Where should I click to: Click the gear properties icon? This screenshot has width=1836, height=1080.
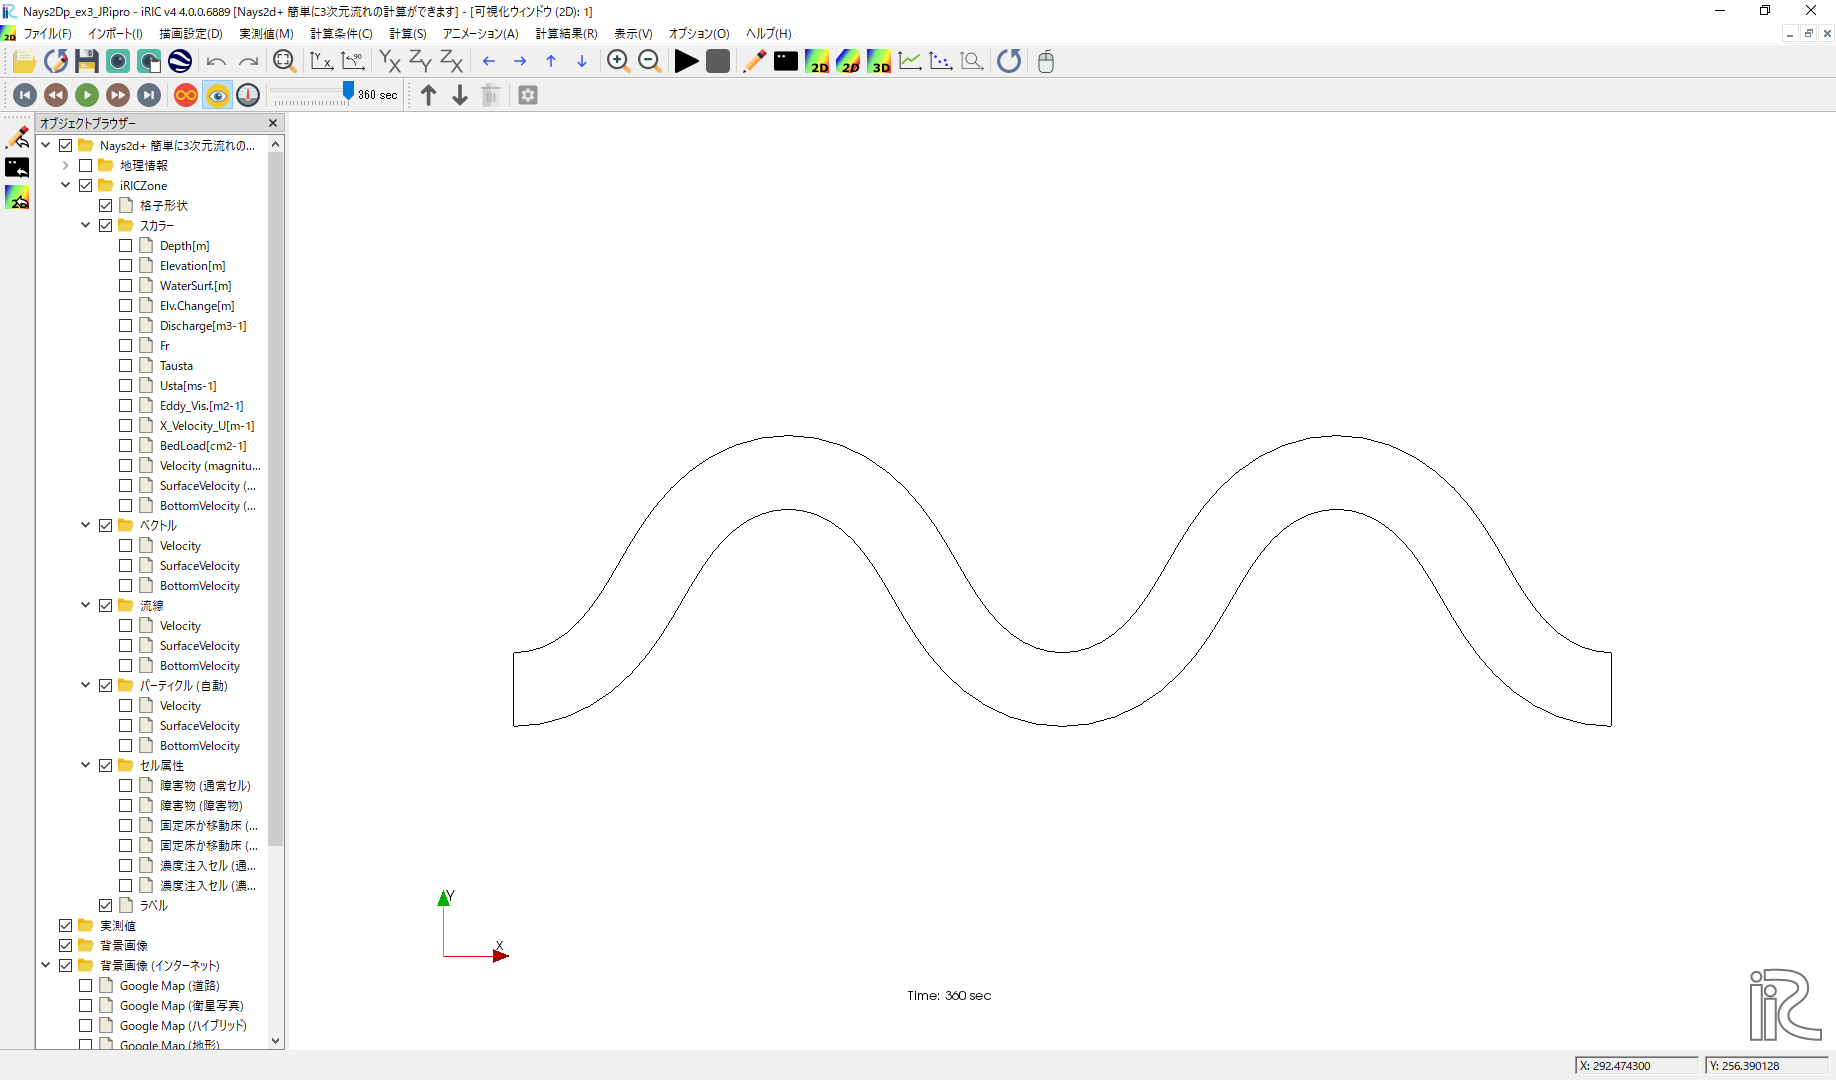tap(528, 95)
